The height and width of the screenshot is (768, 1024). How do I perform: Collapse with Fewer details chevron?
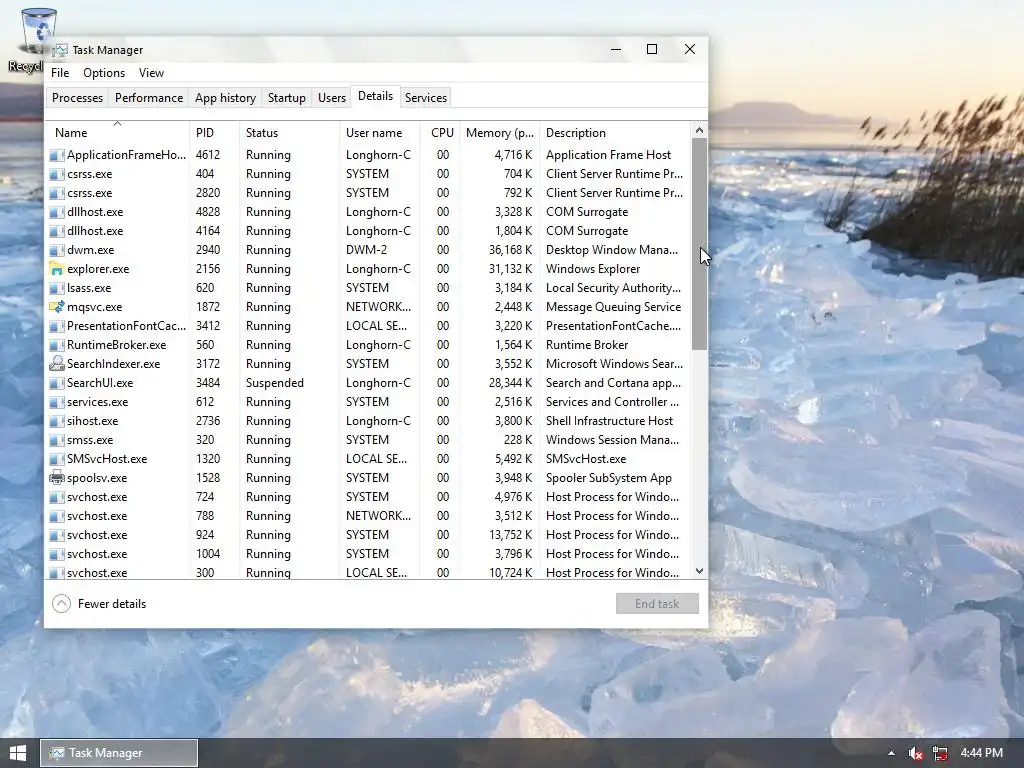[x=61, y=603]
